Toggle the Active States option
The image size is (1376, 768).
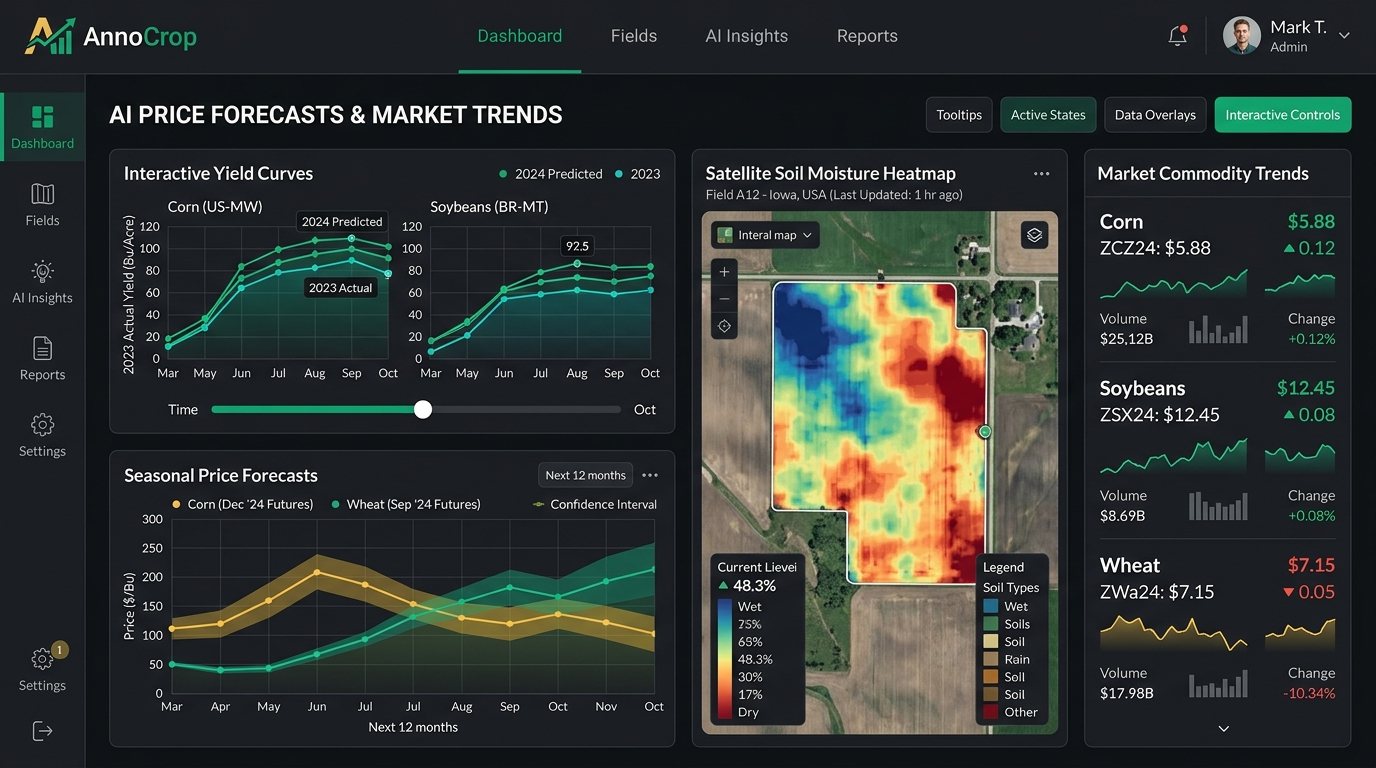(x=1048, y=115)
